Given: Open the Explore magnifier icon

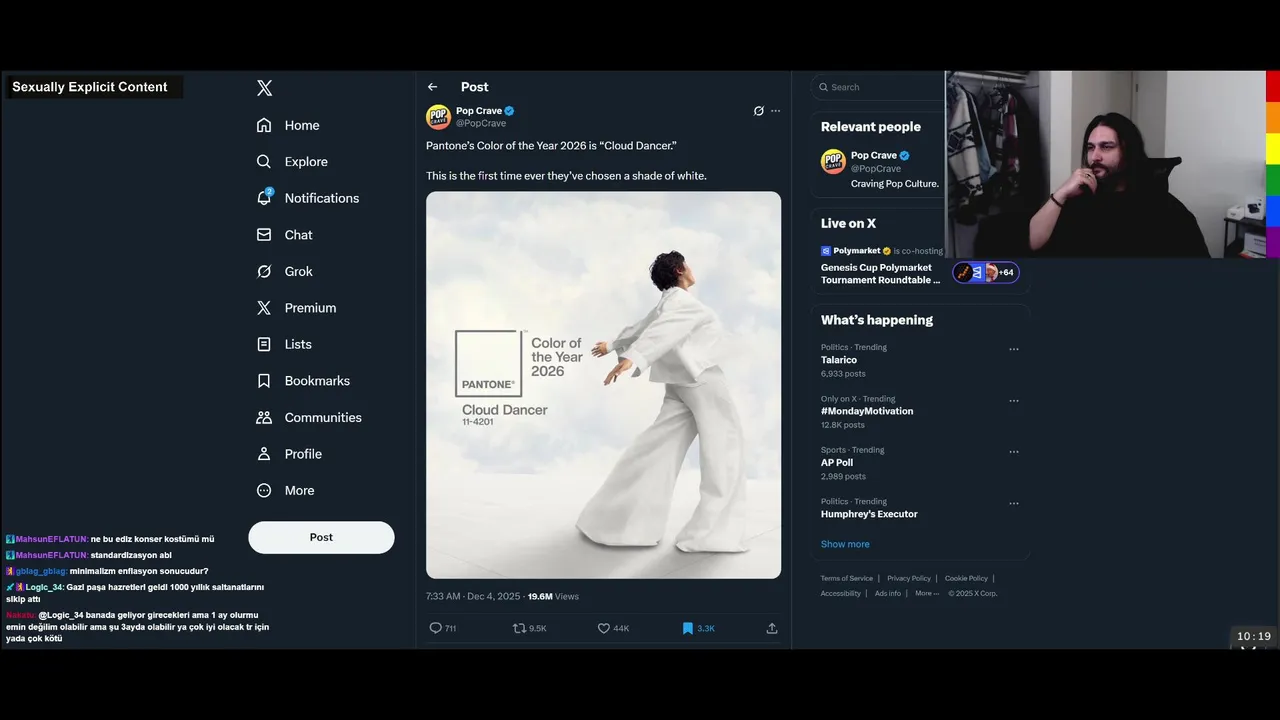Looking at the screenshot, I should [x=264, y=161].
